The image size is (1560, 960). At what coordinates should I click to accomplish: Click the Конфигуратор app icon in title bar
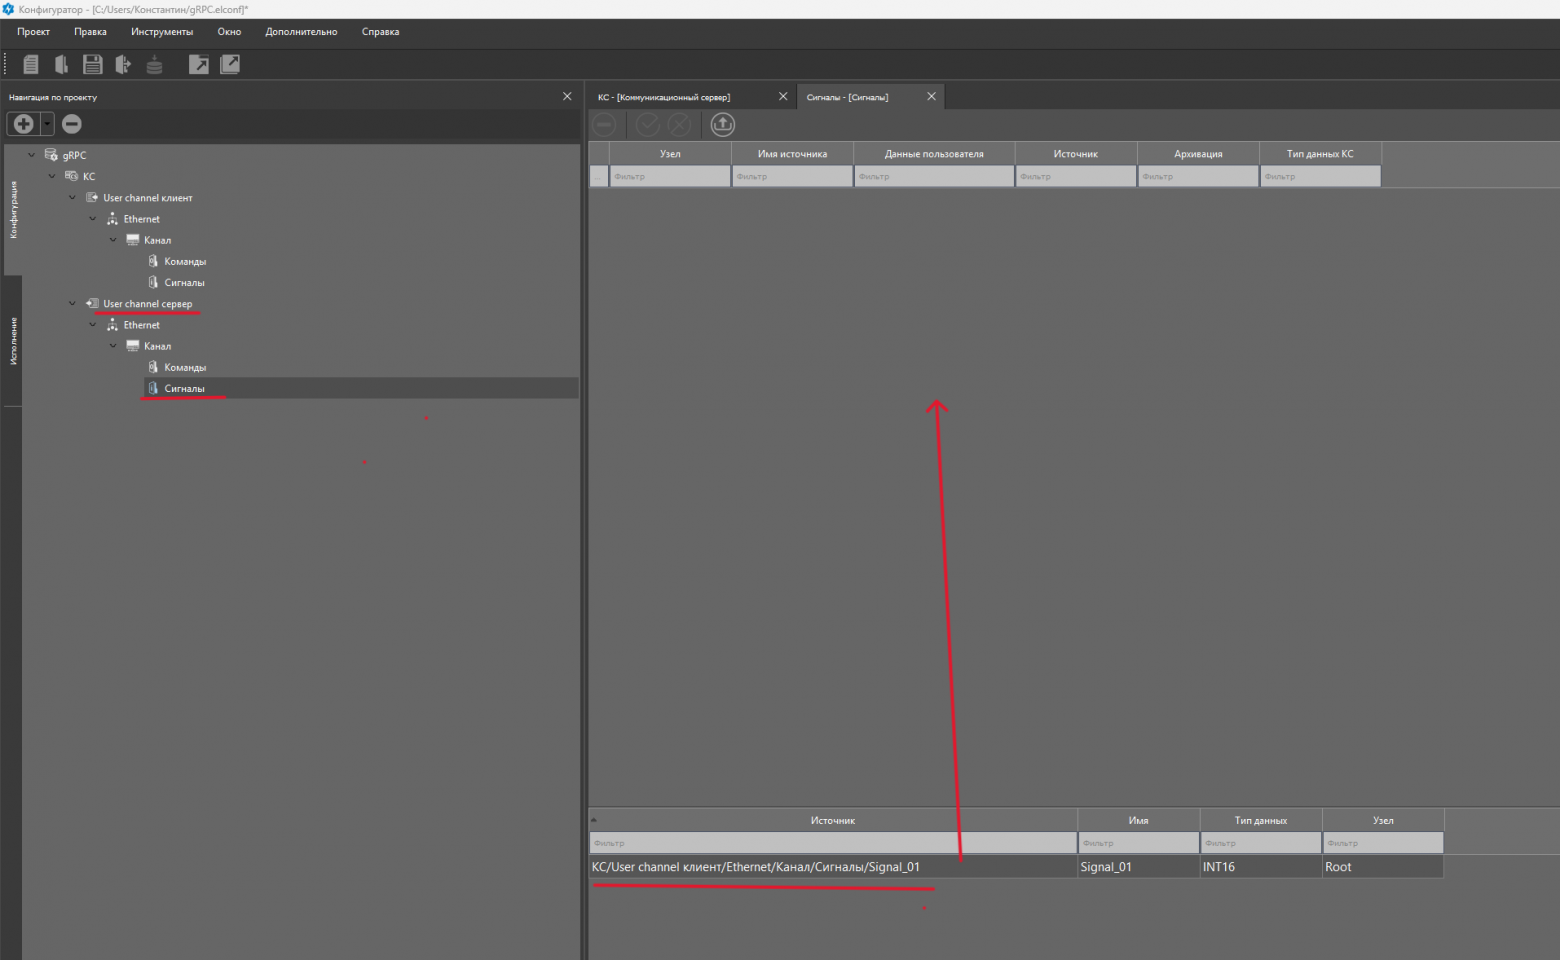pos(8,9)
